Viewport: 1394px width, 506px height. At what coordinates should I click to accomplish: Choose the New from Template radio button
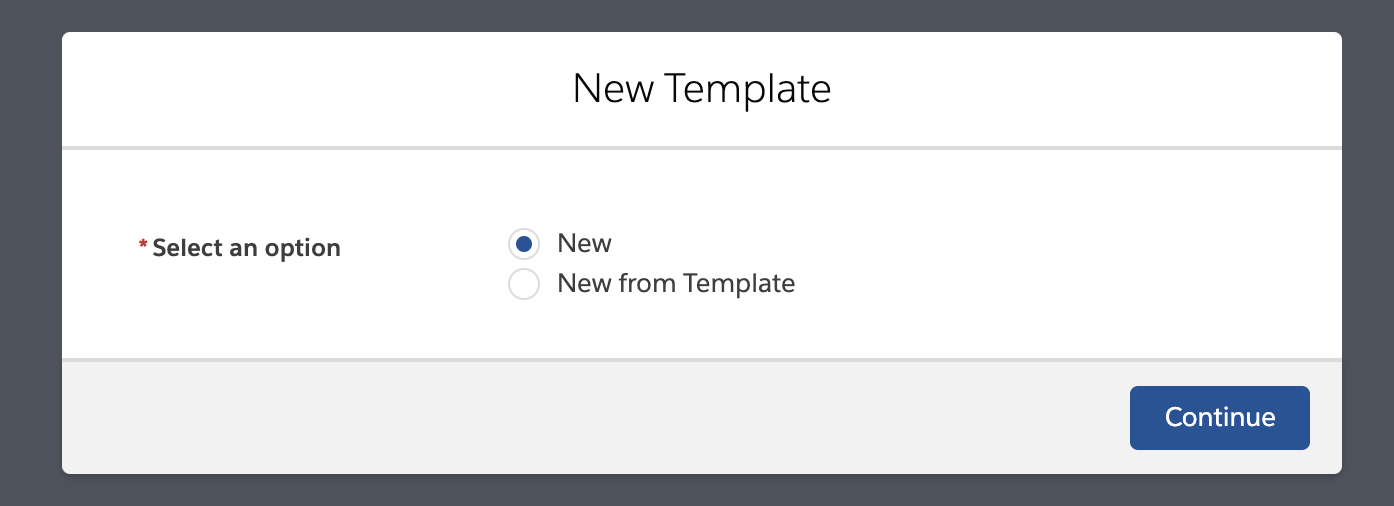coord(524,284)
